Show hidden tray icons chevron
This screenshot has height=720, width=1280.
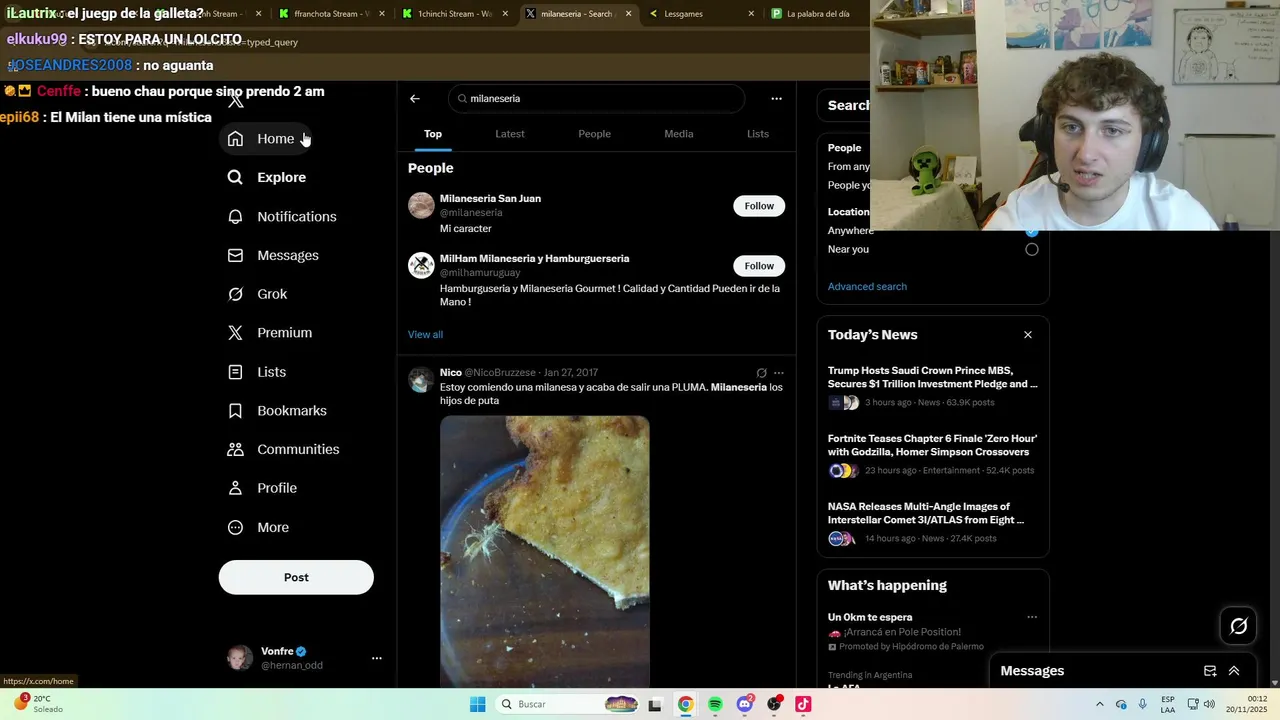coord(1100,704)
